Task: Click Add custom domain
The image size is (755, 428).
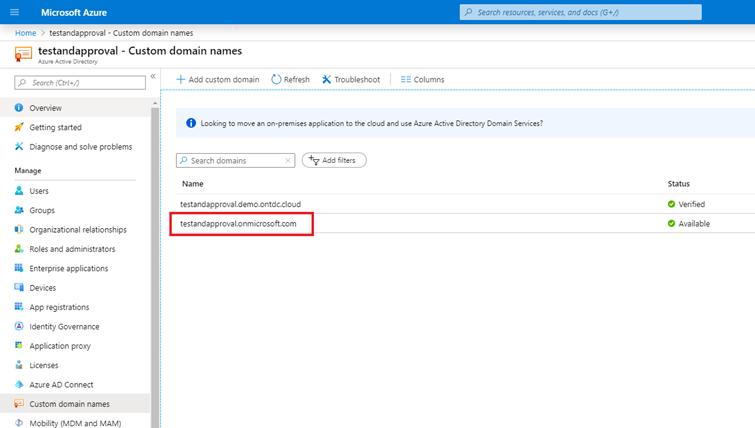Action: tap(218, 79)
